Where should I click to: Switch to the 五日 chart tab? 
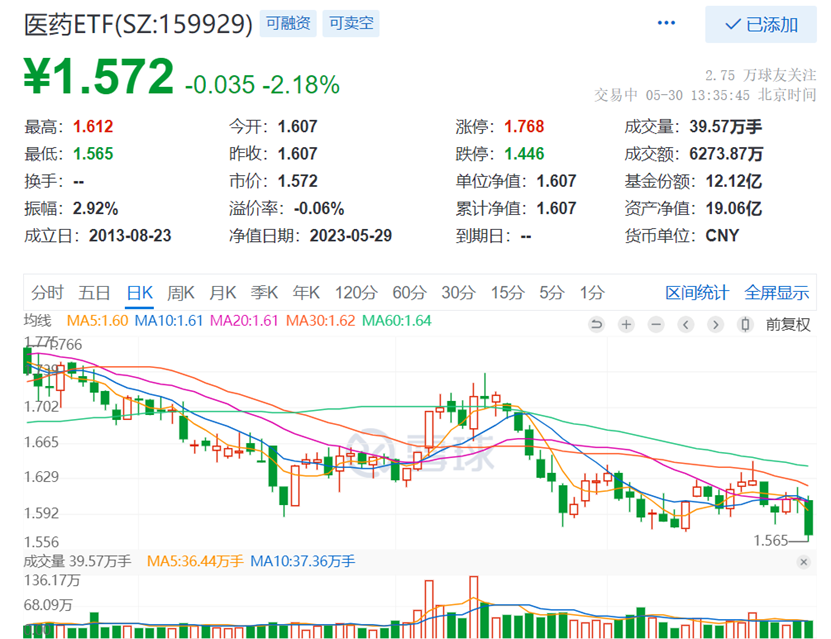tap(94, 292)
